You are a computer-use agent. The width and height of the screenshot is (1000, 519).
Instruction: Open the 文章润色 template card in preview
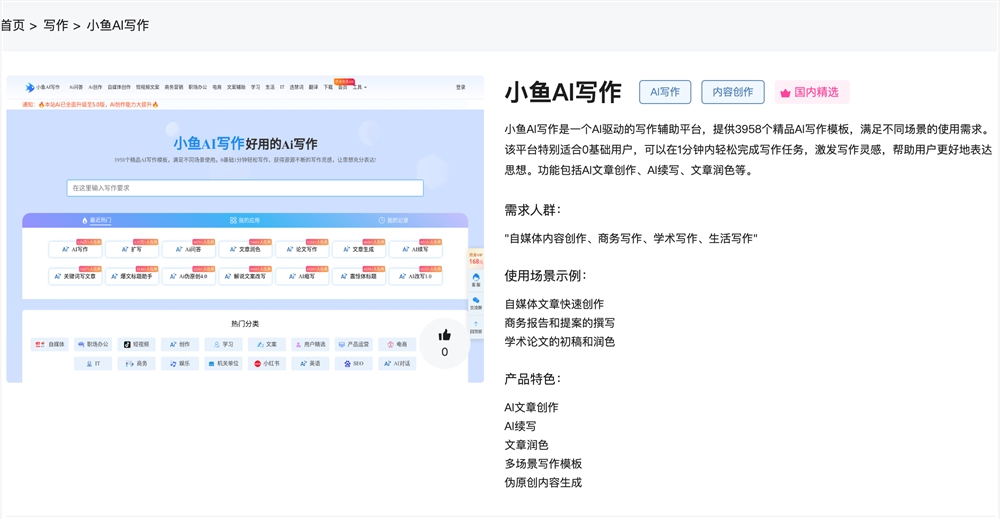(x=246, y=249)
